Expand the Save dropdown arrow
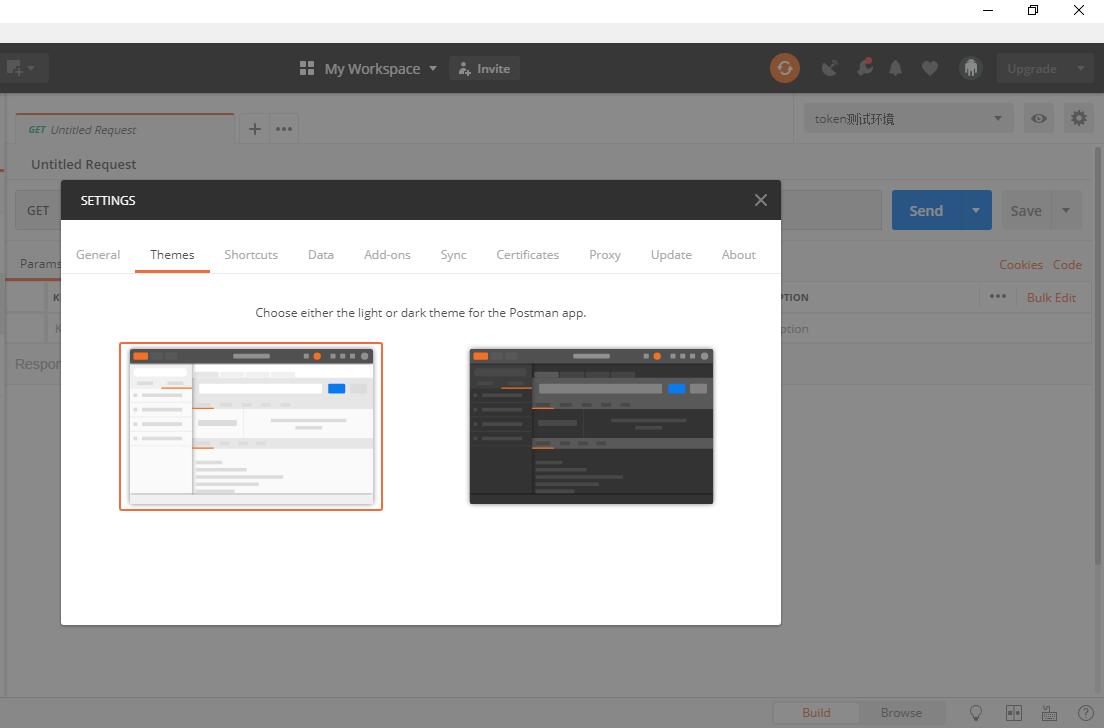Image resolution: width=1104 pixels, height=728 pixels. pos(1066,211)
